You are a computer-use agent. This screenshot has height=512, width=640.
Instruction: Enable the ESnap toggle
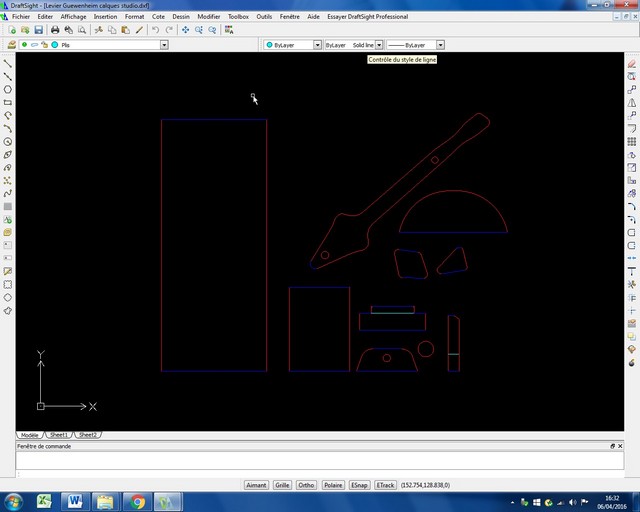point(359,485)
